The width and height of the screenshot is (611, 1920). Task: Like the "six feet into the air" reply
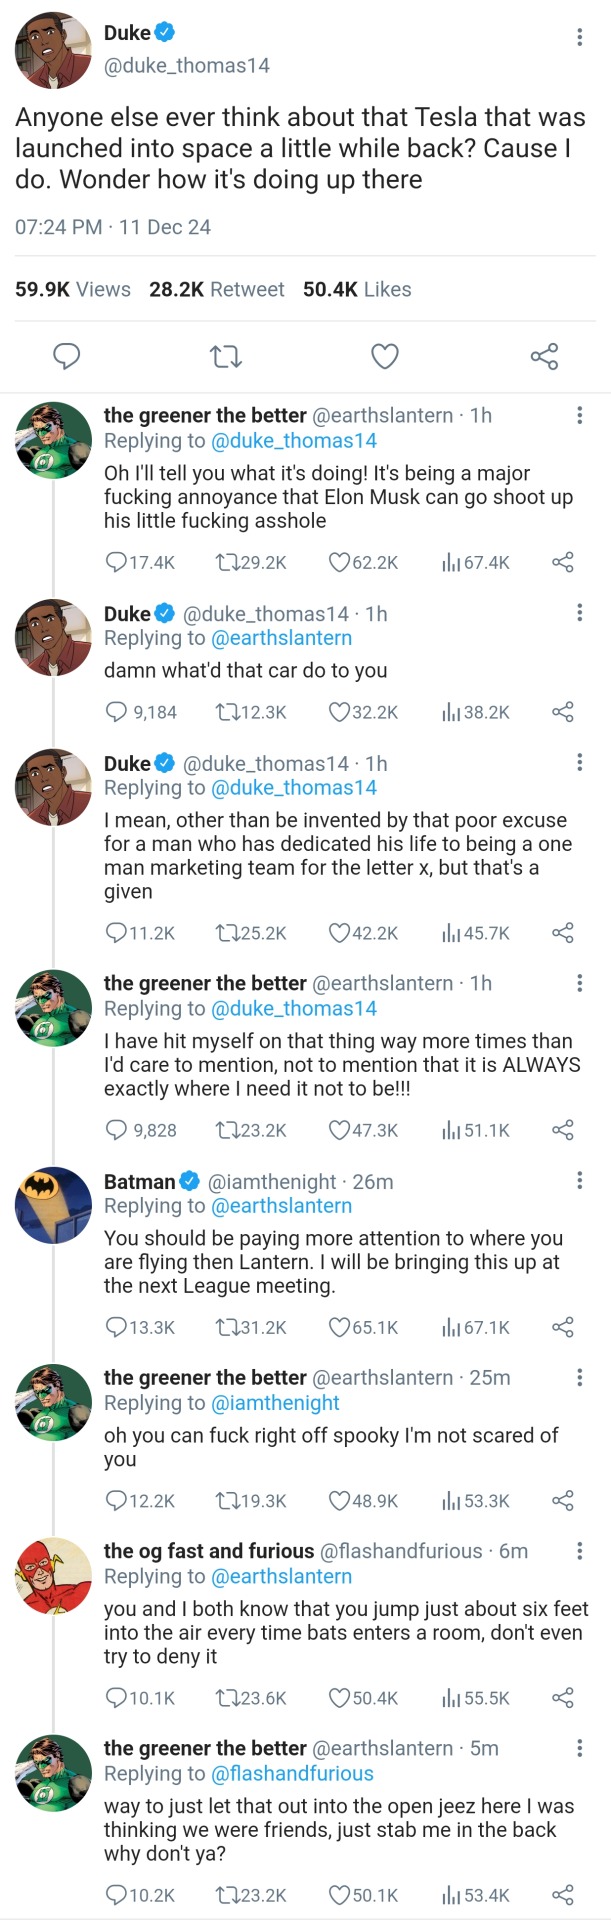(x=340, y=1698)
